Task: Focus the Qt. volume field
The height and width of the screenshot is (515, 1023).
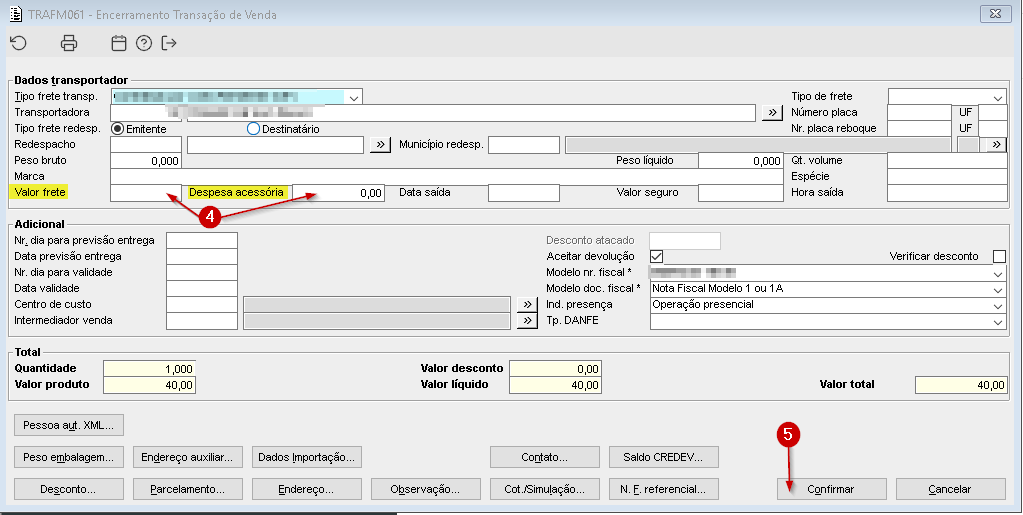Action: point(947,161)
